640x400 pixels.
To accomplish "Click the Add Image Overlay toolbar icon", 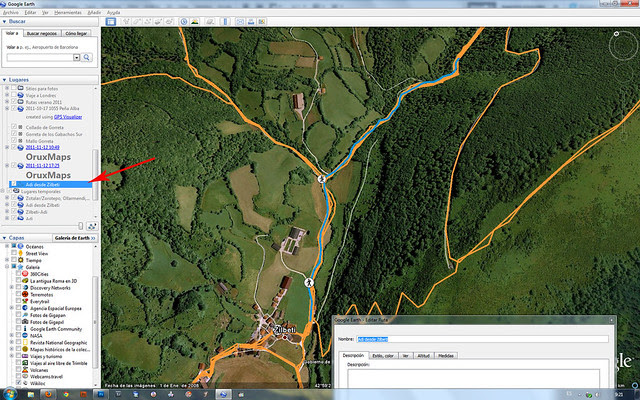I will pyautogui.click(x=158, y=22).
